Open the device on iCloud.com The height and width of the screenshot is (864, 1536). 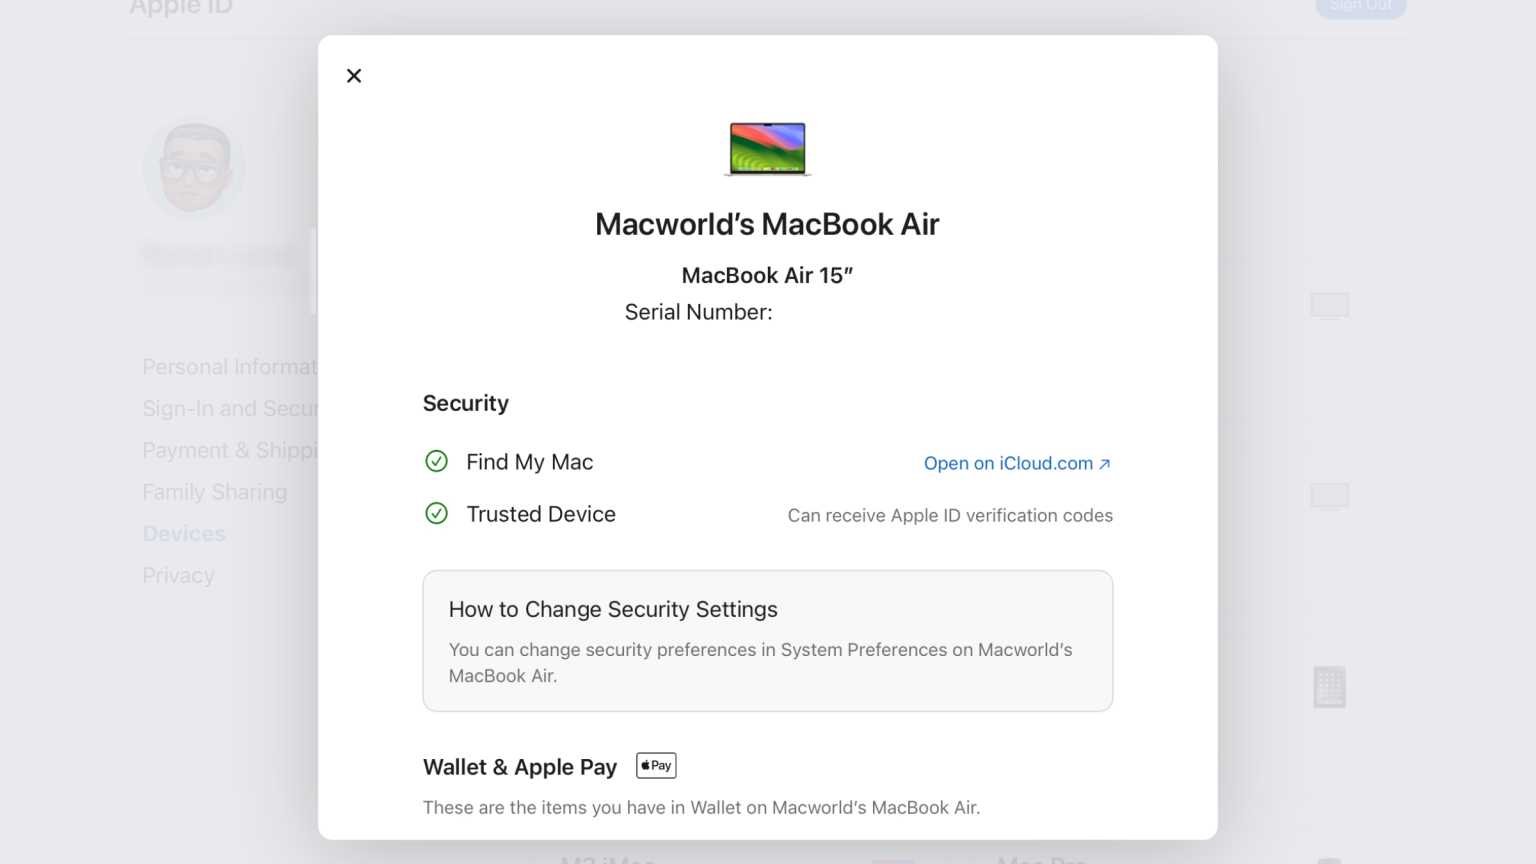coord(1017,463)
